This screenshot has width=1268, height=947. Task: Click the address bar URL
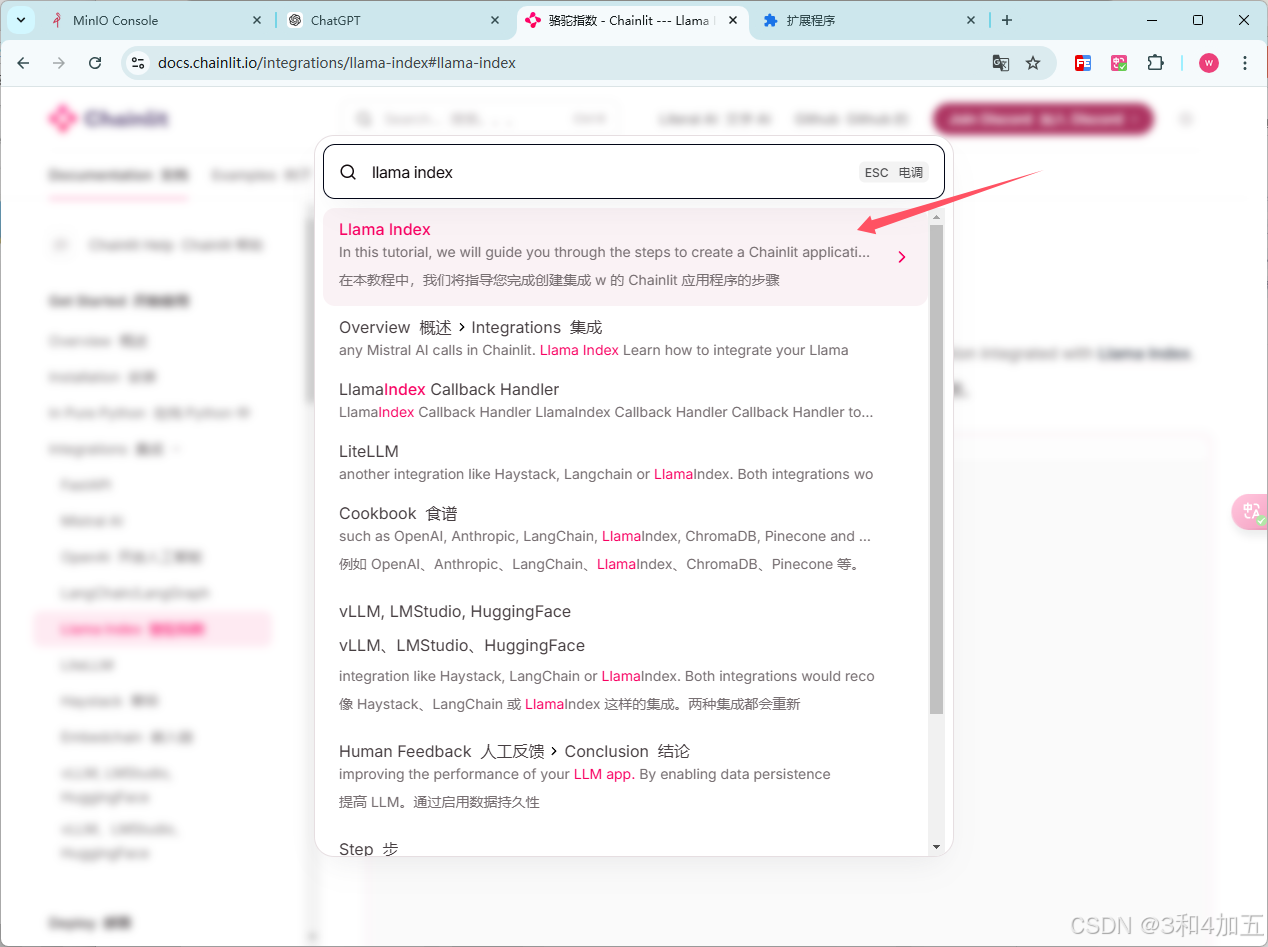point(337,63)
